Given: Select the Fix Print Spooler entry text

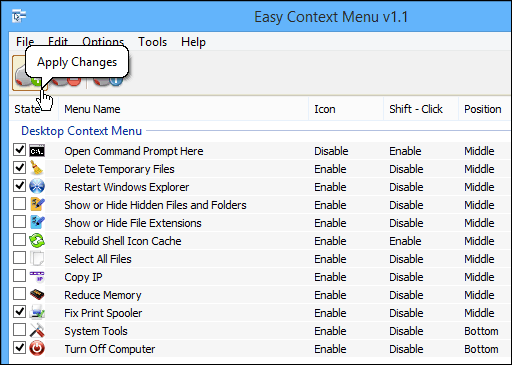Looking at the screenshot, I should pyautogui.click(x=103, y=313).
